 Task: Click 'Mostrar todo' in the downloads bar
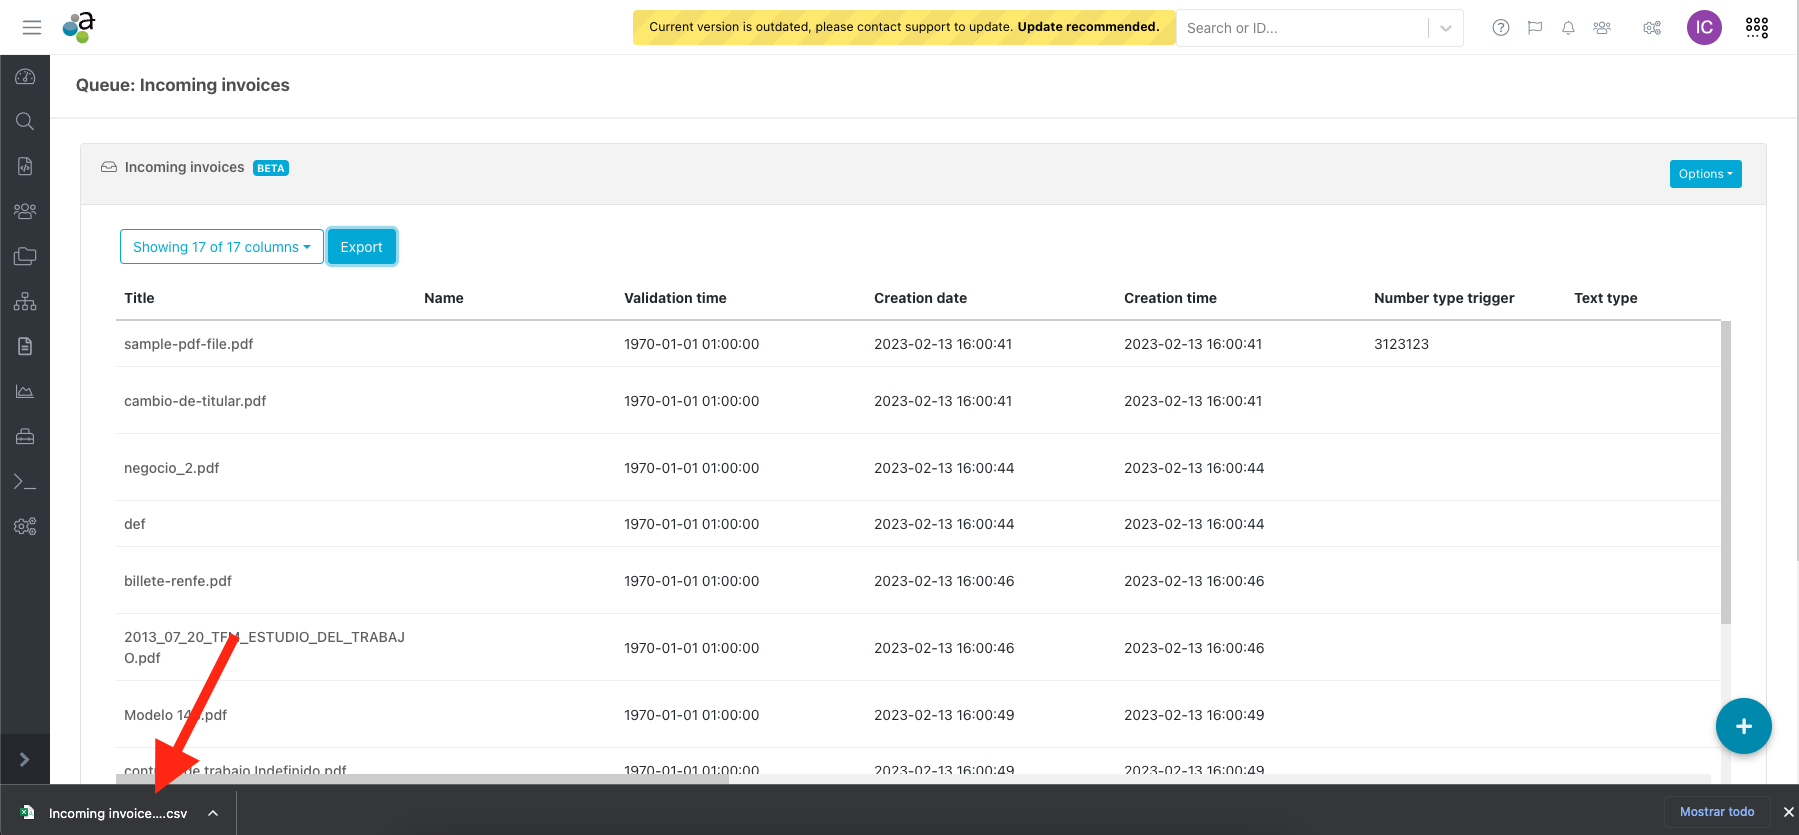(x=1716, y=812)
